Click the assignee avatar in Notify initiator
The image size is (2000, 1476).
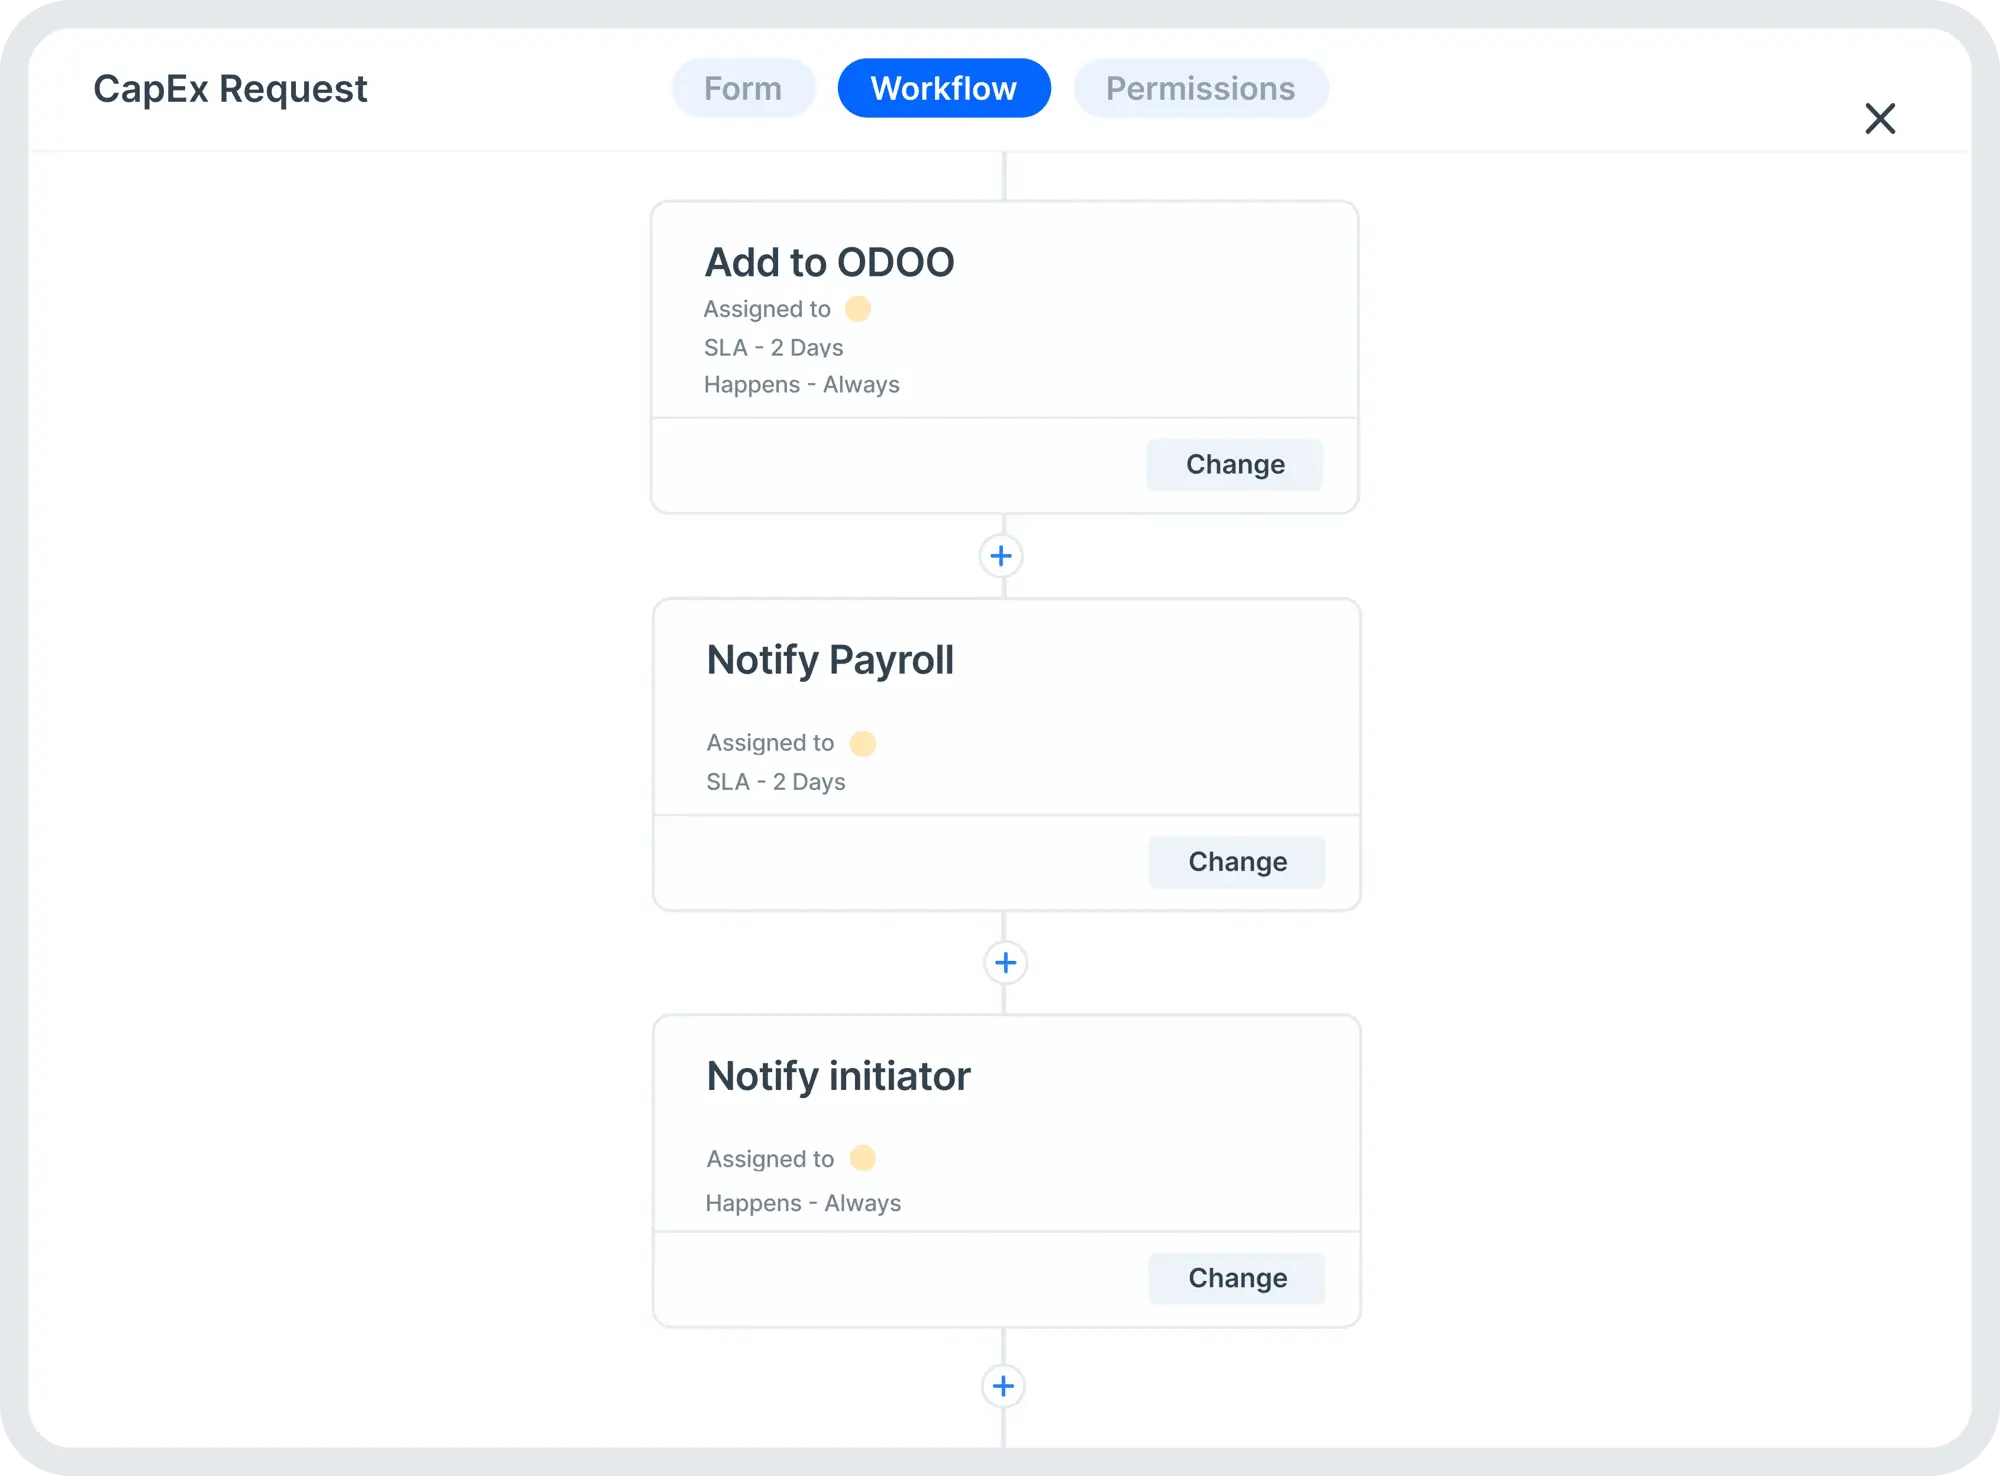tap(861, 1158)
